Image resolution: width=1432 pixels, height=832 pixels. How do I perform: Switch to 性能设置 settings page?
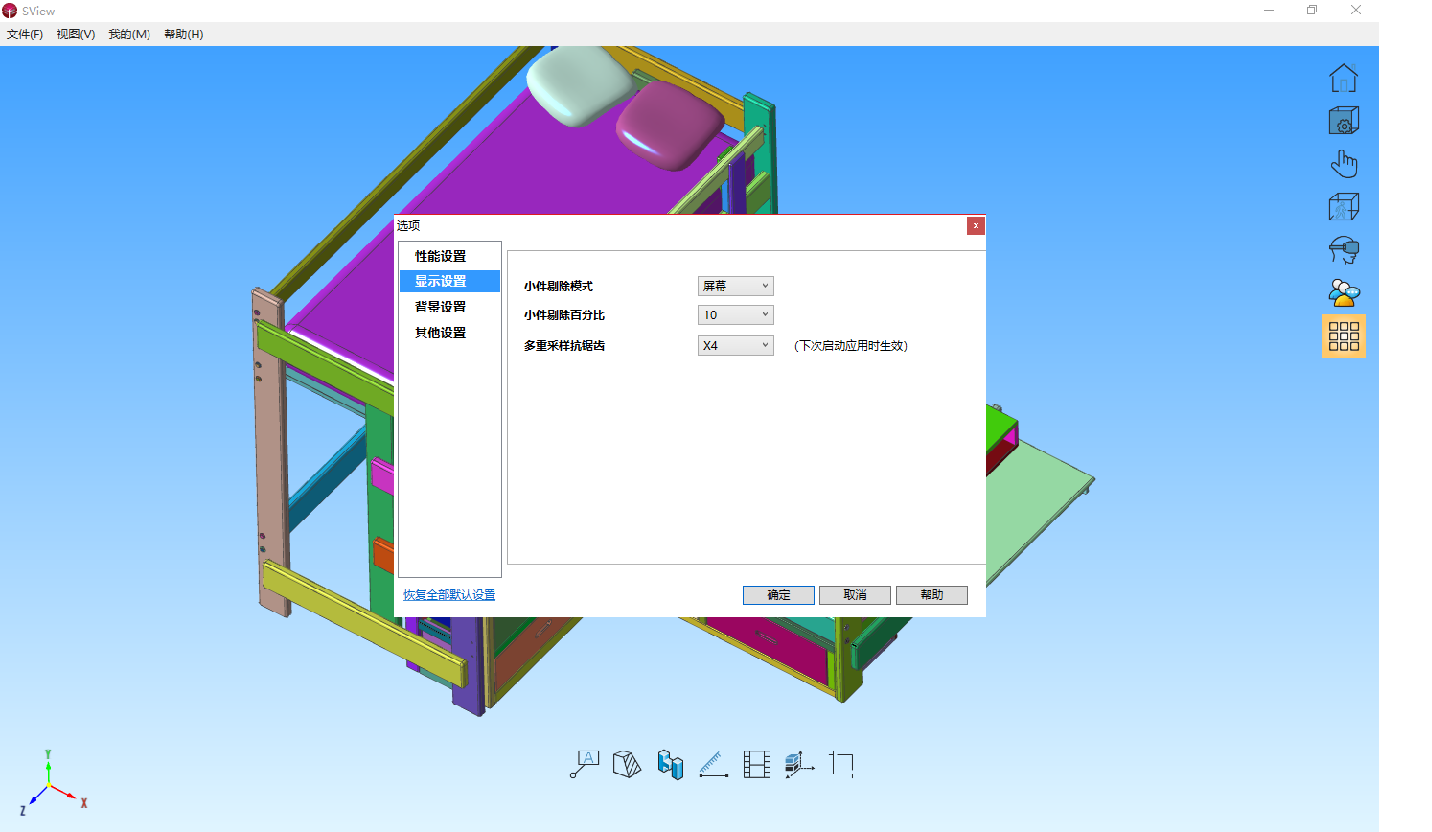pos(449,256)
